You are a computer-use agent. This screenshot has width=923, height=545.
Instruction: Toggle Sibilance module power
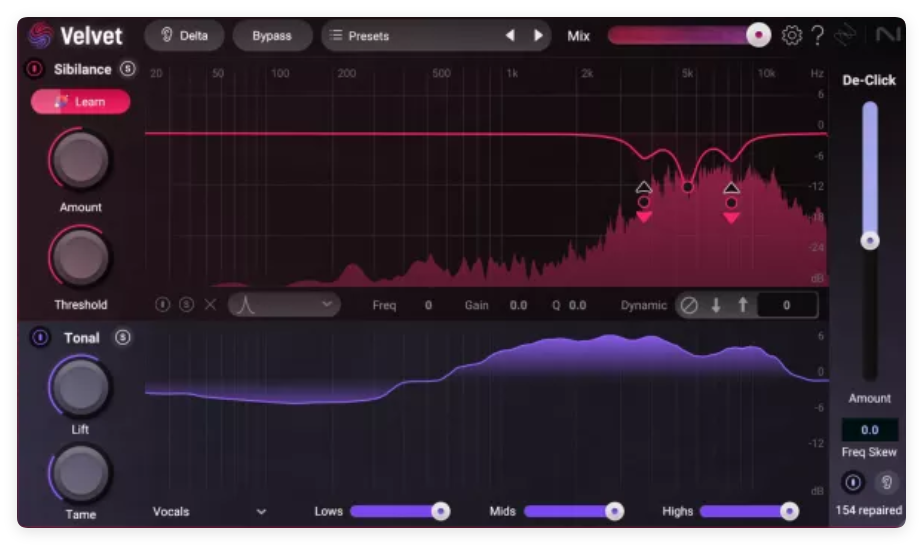[x=35, y=69]
